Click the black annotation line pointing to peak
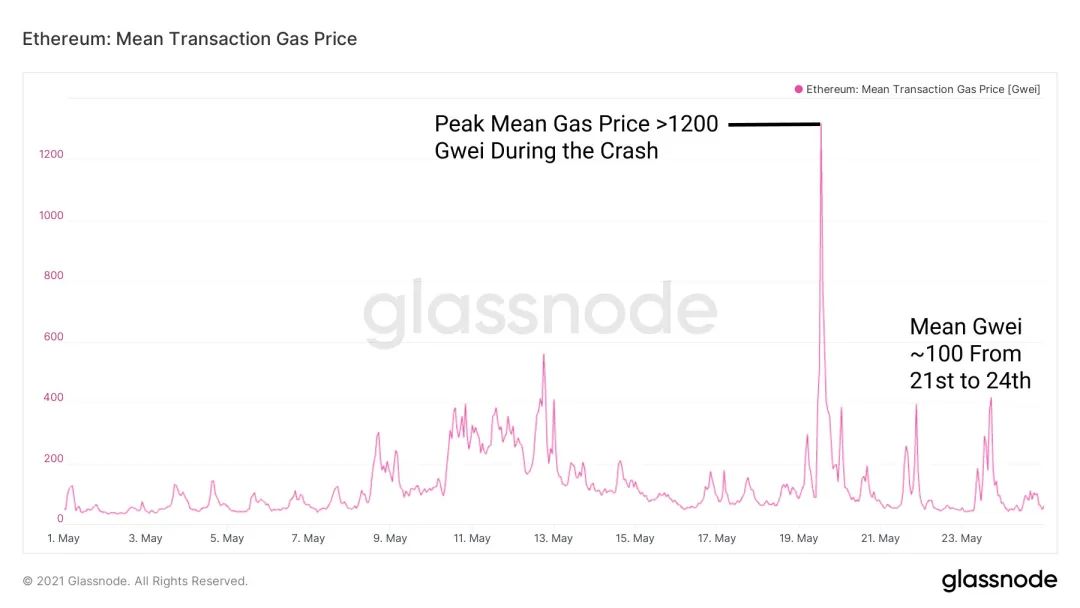Image resolution: width=1080 pixels, height=608 pixels. click(x=774, y=125)
